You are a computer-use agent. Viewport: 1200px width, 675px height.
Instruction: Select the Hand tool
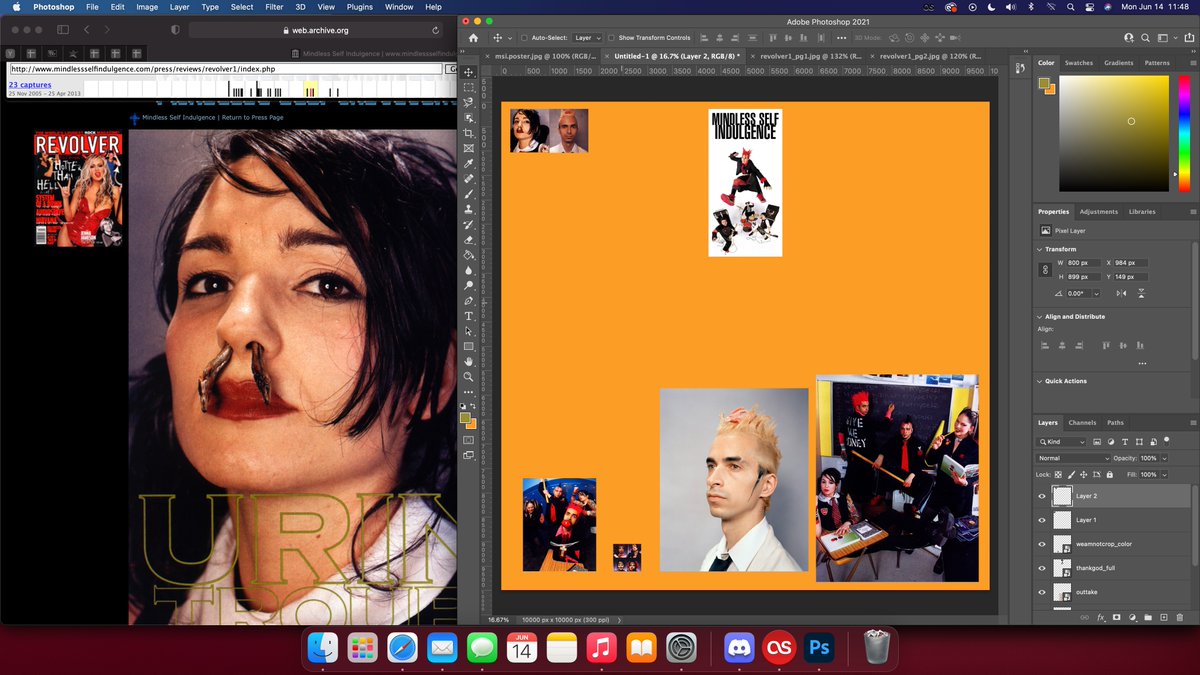pyautogui.click(x=469, y=361)
